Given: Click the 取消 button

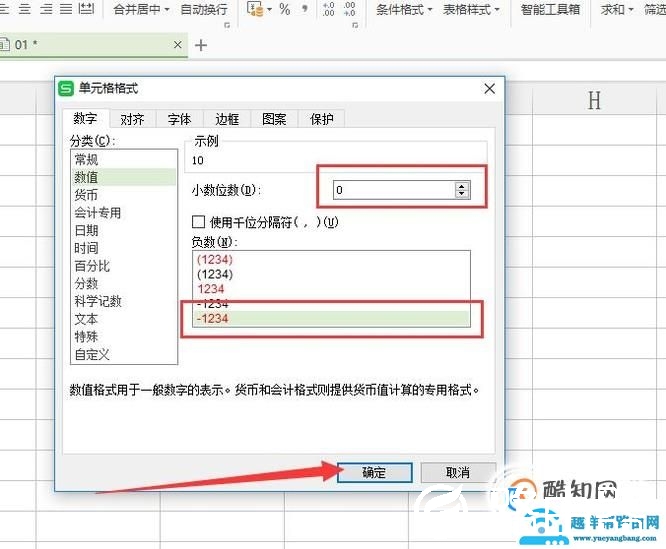Looking at the screenshot, I should [458, 472].
